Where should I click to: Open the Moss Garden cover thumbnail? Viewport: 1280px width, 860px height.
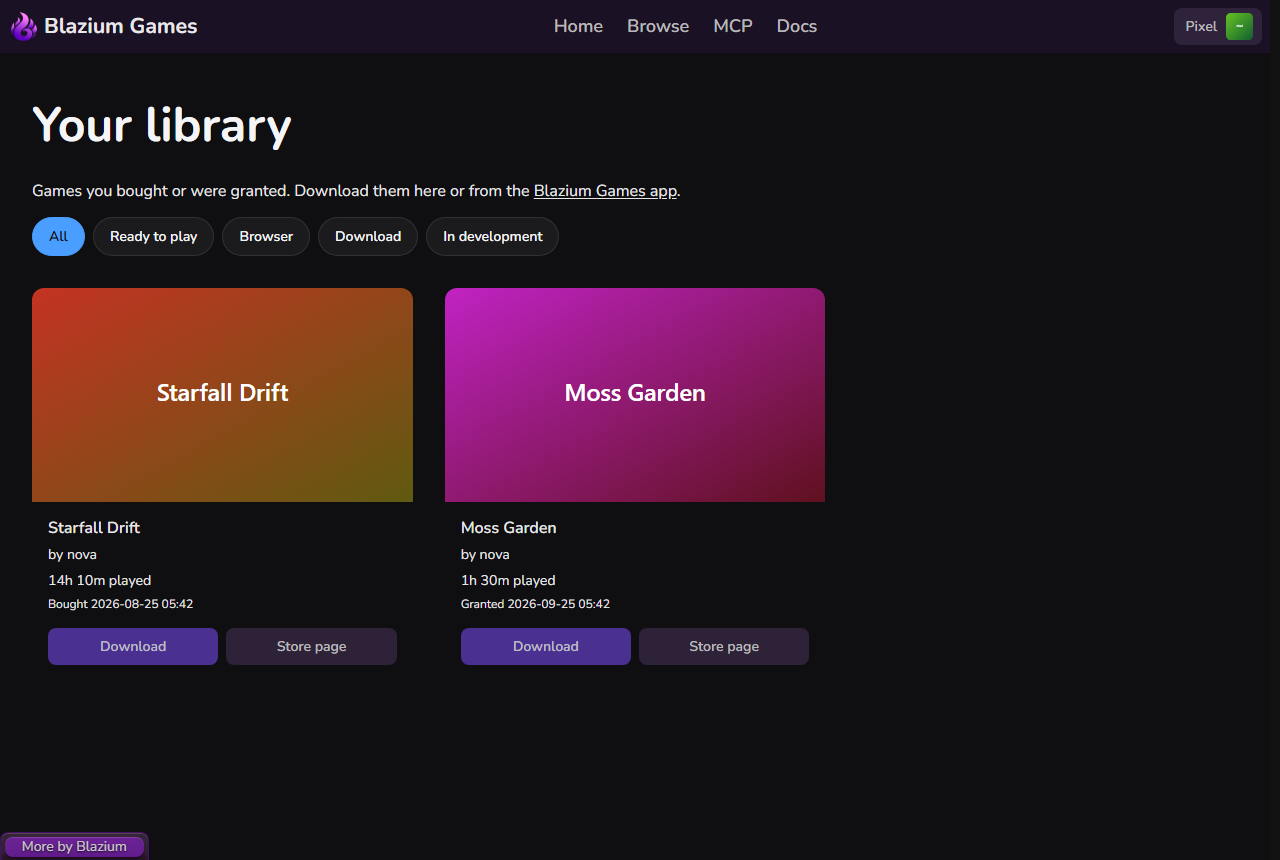pyautogui.click(x=635, y=395)
